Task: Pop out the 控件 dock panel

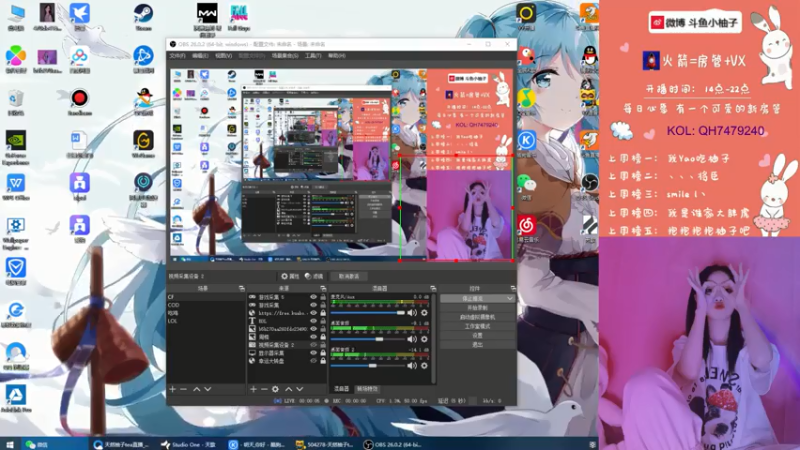Action: click(x=513, y=289)
